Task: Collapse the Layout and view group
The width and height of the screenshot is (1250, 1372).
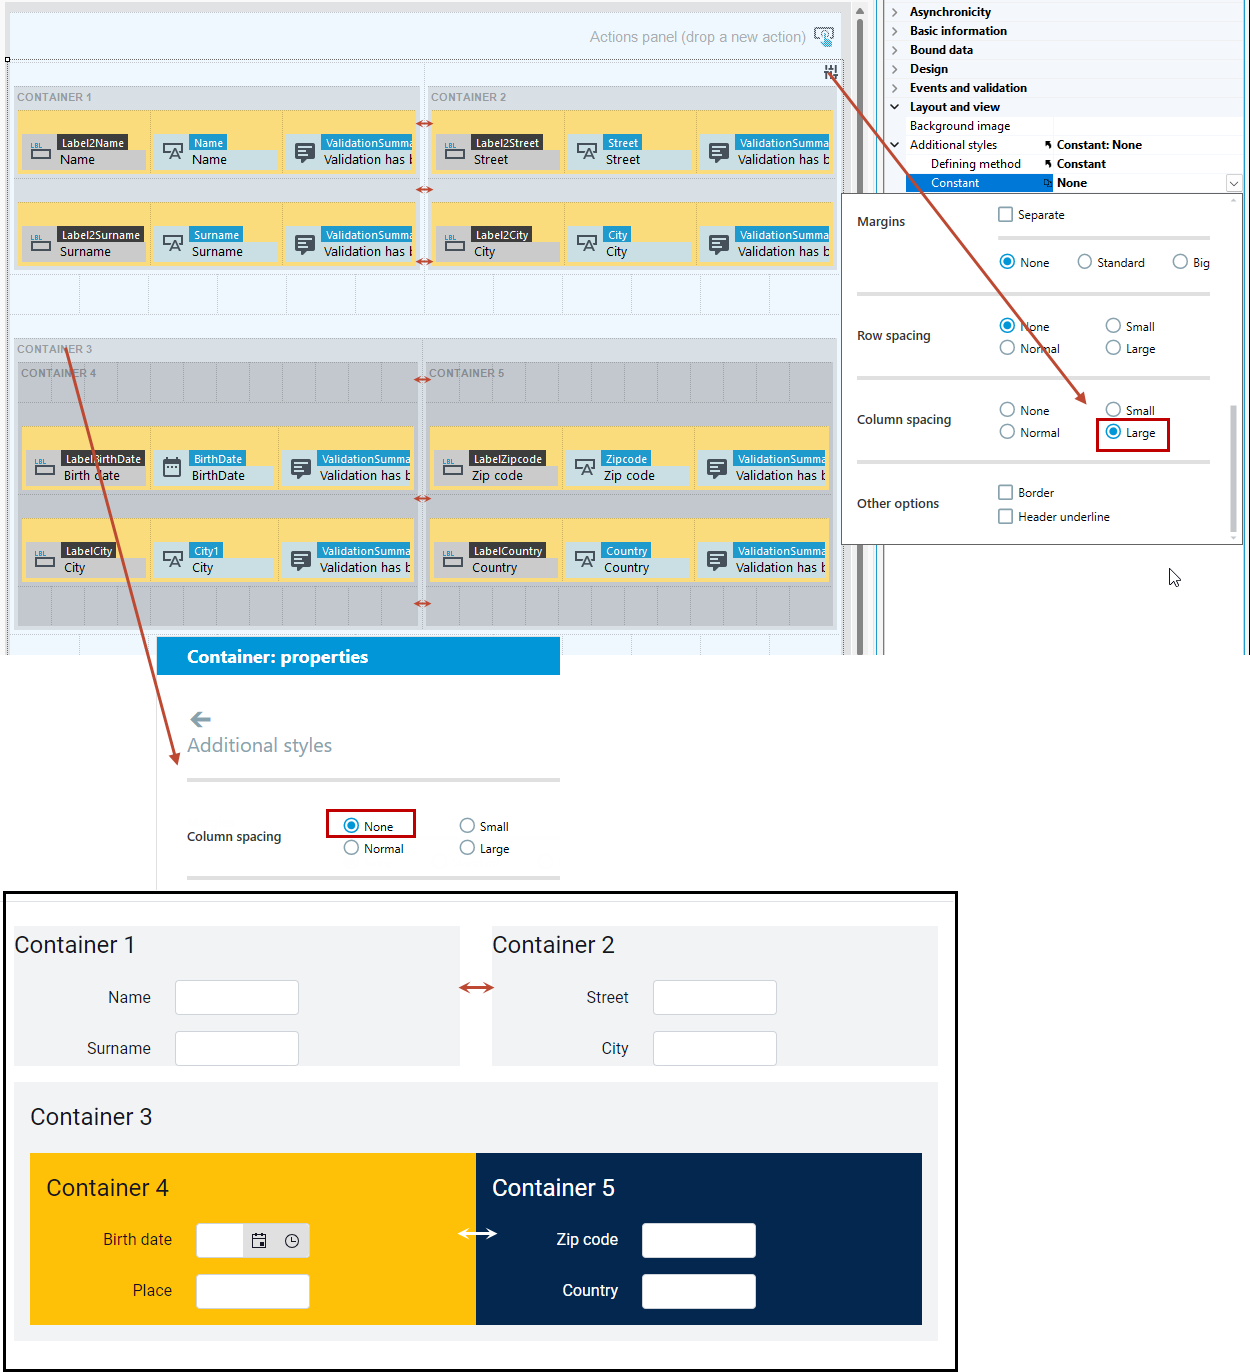Action: (x=895, y=107)
